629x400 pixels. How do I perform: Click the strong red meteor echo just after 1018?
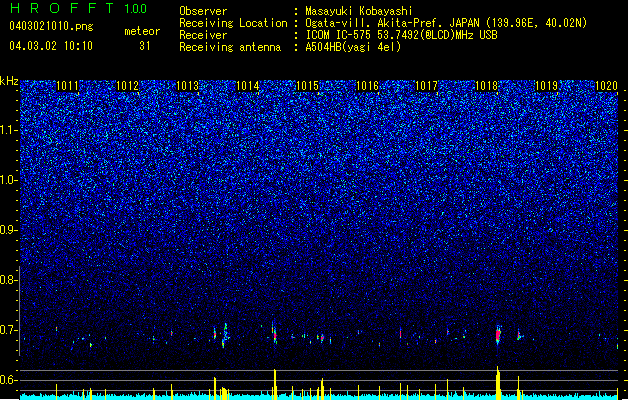click(498, 334)
